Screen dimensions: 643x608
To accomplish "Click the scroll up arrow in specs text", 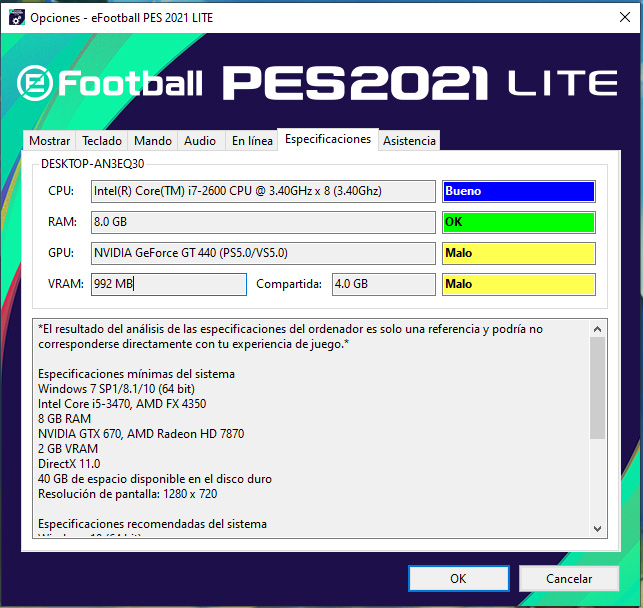I will pyautogui.click(x=597, y=329).
